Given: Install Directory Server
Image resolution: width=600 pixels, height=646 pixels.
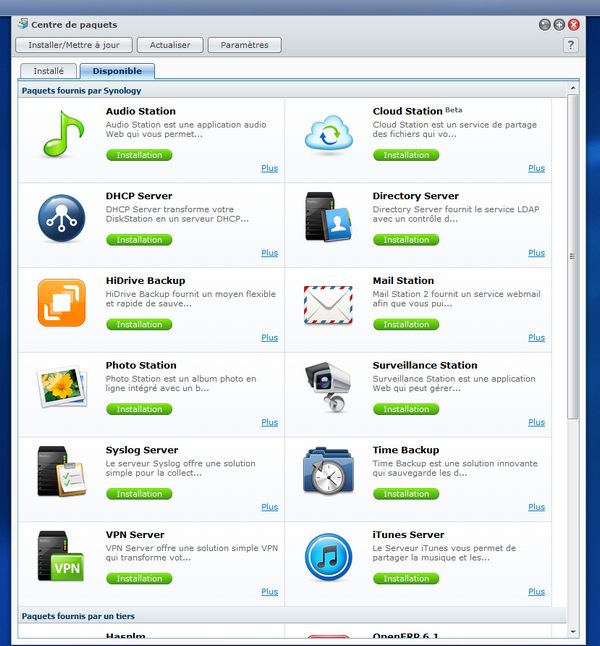Looking at the screenshot, I should click(x=406, y=240).
